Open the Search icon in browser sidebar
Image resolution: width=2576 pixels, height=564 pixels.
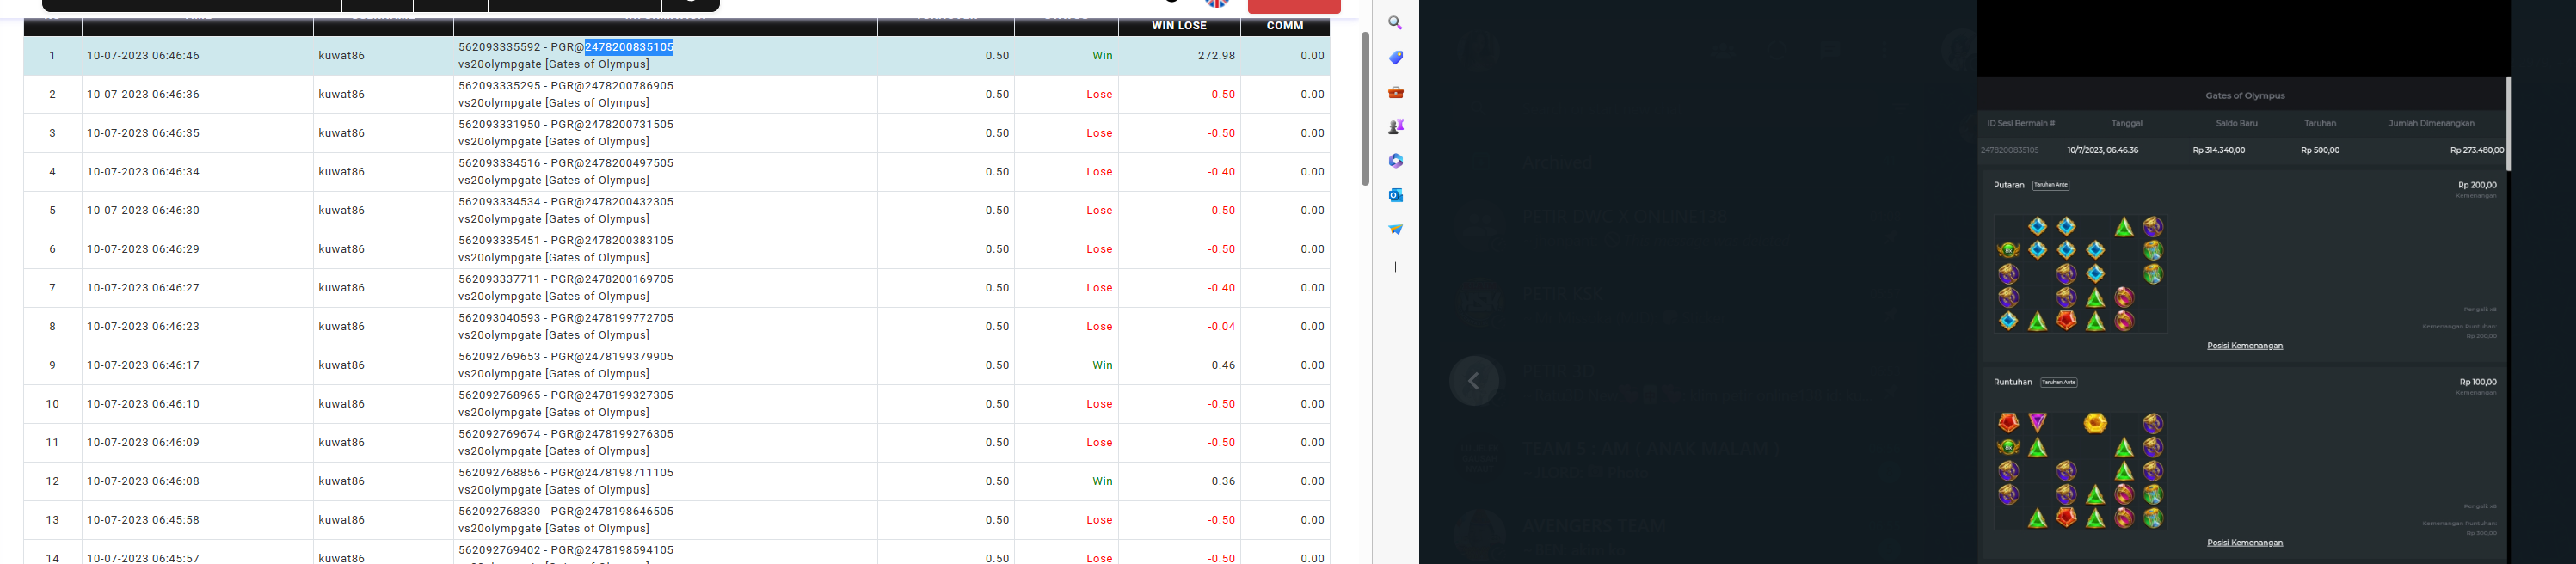click(x=1395, y=23)
